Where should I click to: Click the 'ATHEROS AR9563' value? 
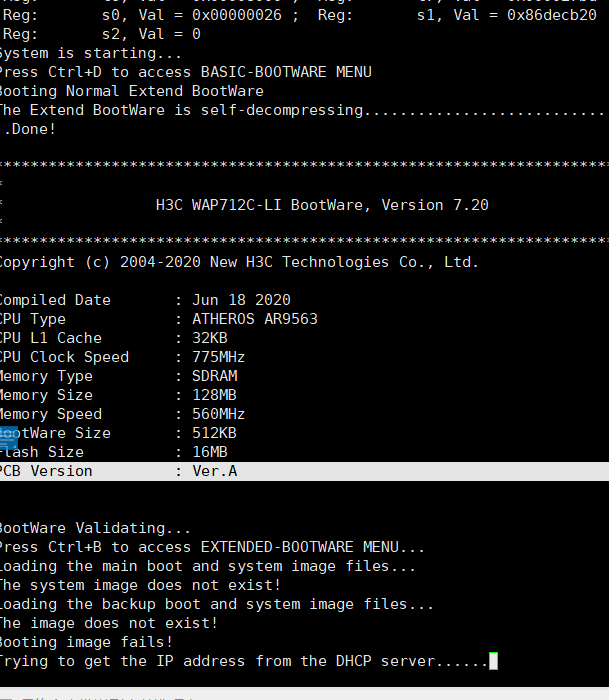pos(255,319)
